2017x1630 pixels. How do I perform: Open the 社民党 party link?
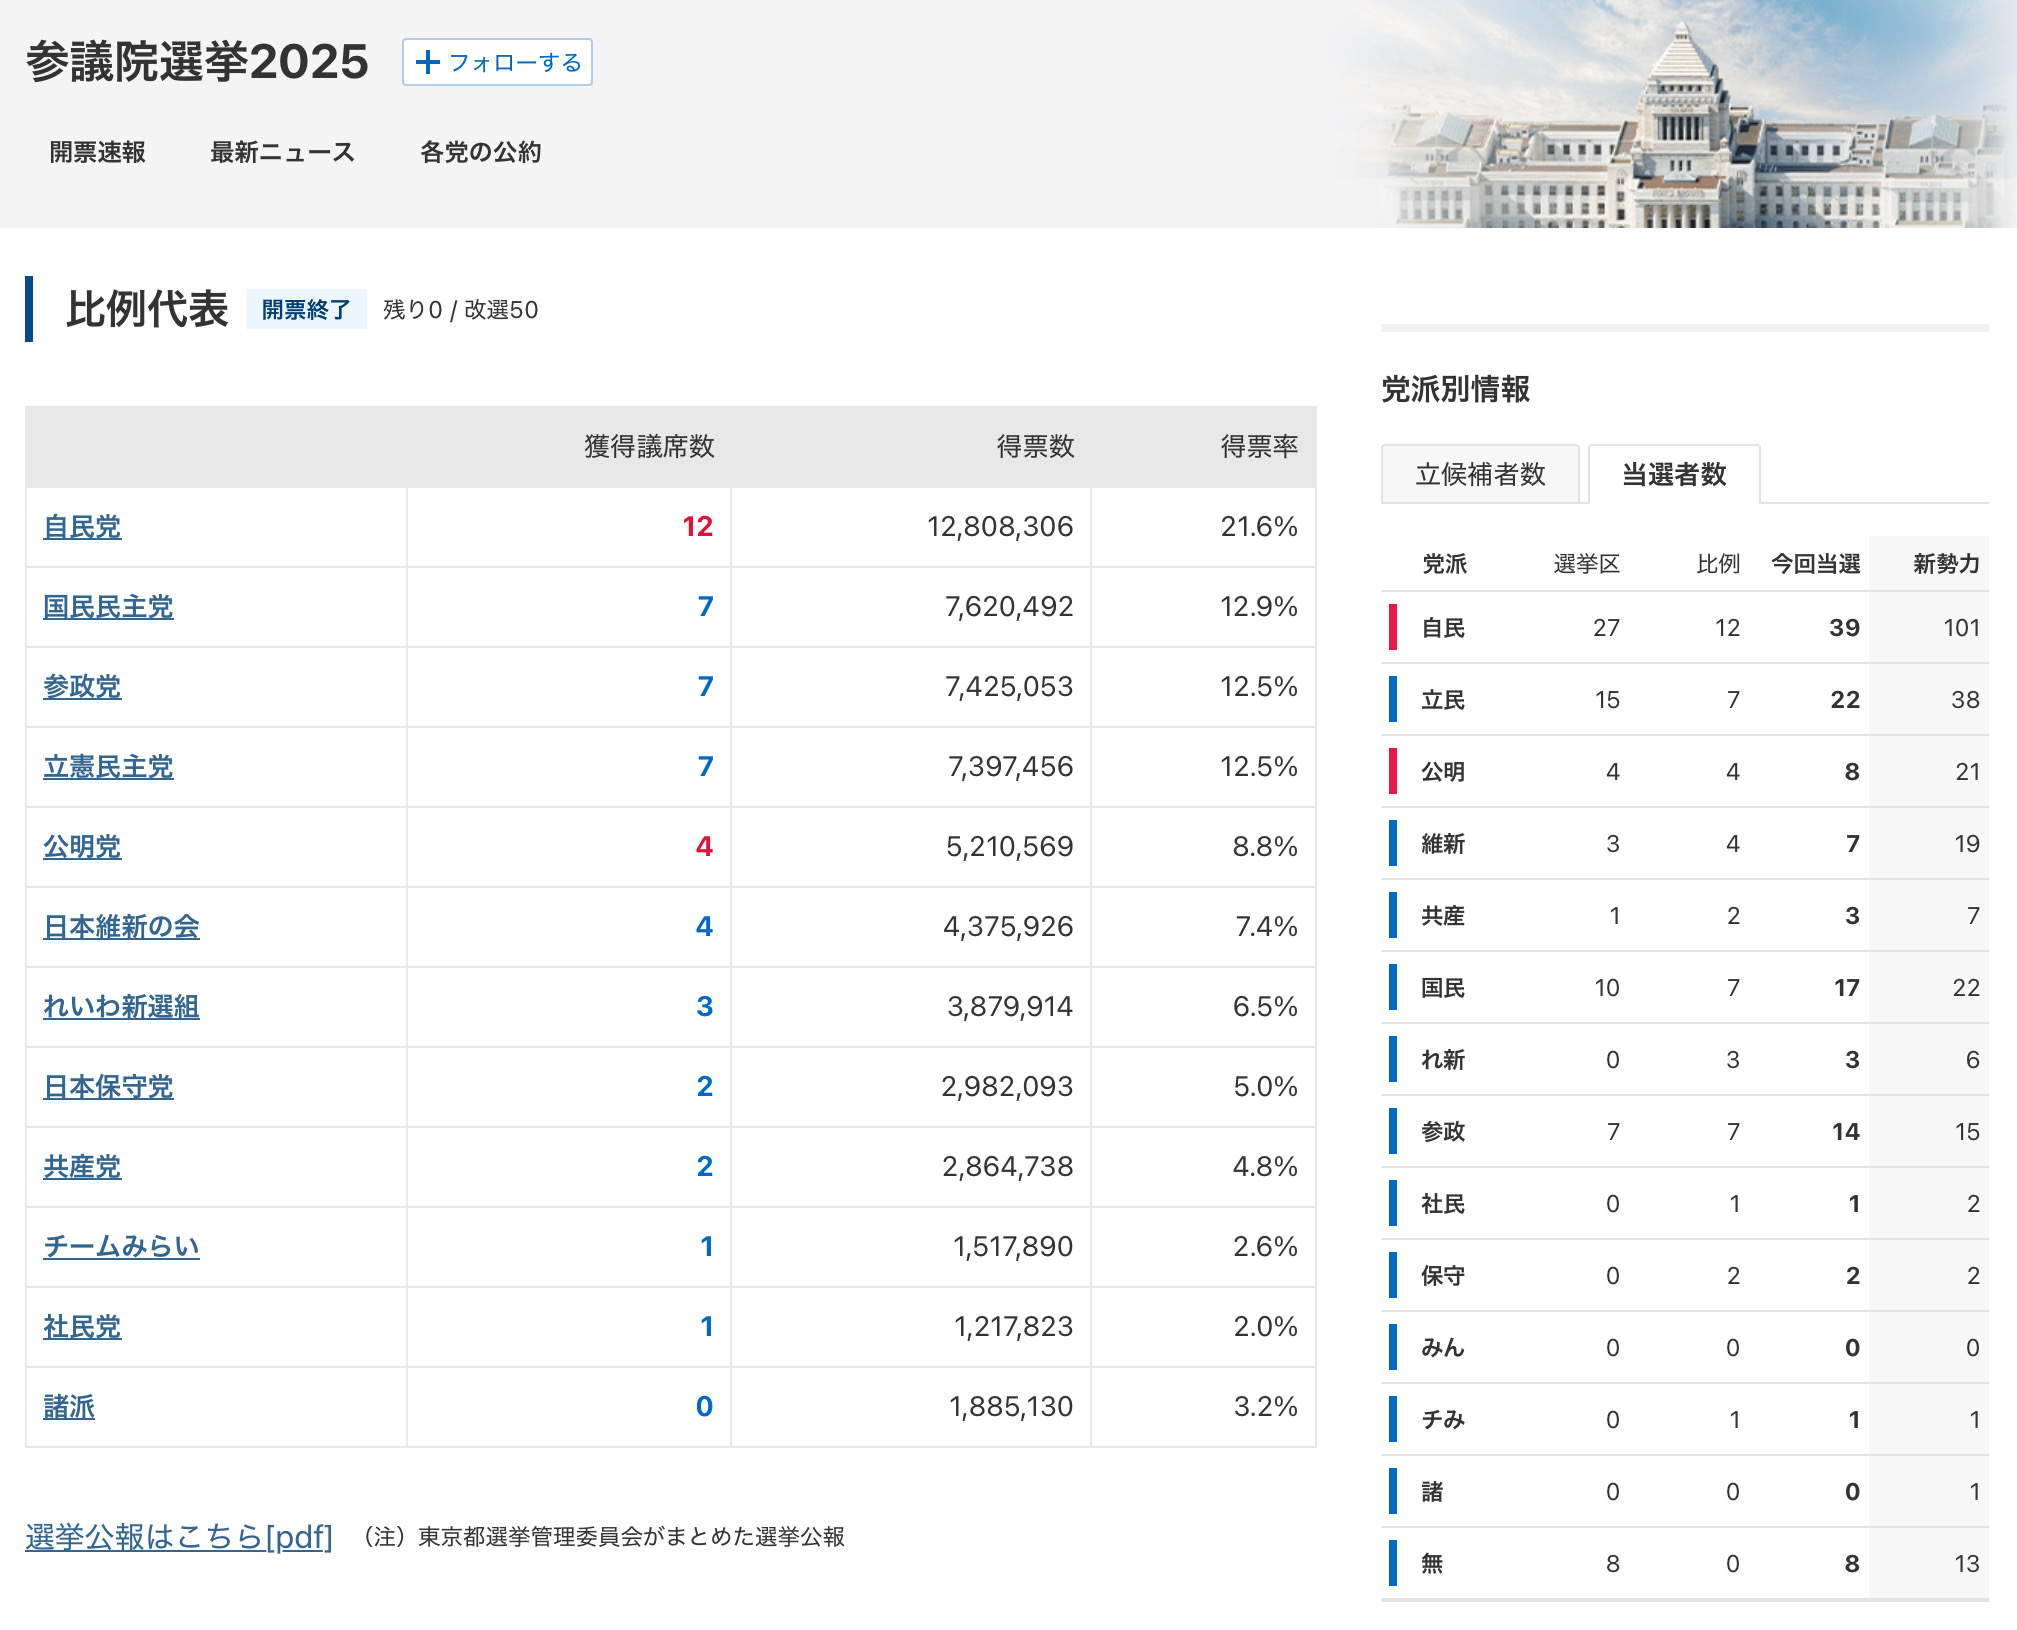point(82,1327)
